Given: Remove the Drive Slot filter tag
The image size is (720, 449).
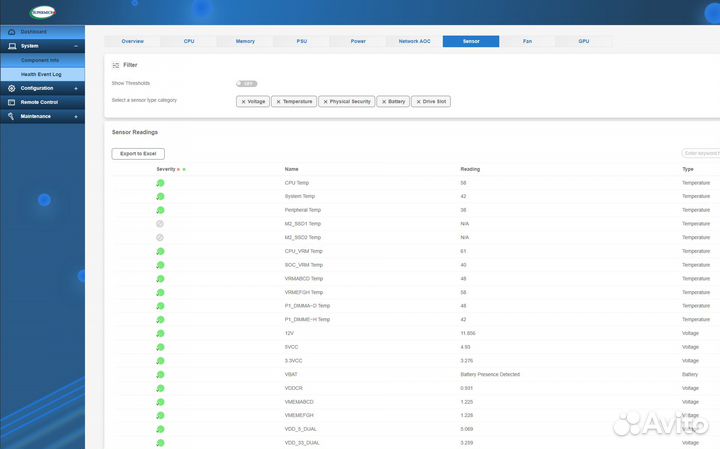Looking at the screenshot, I should (x=418, y=102).
